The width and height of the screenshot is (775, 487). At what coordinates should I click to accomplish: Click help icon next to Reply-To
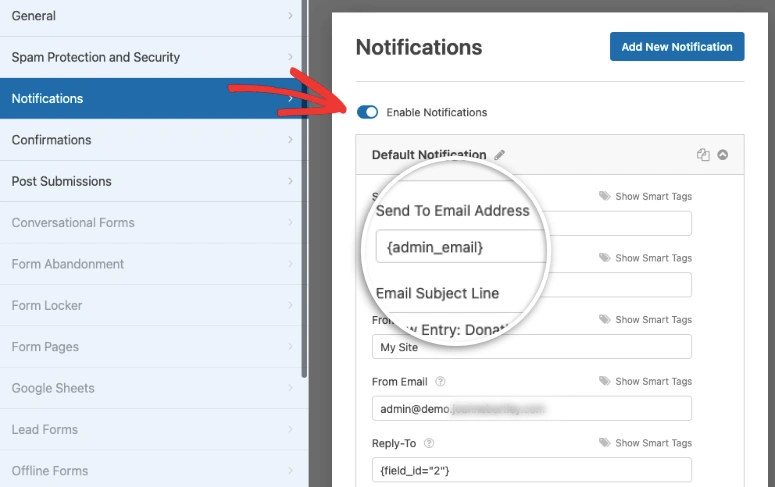tap(429, 443)
